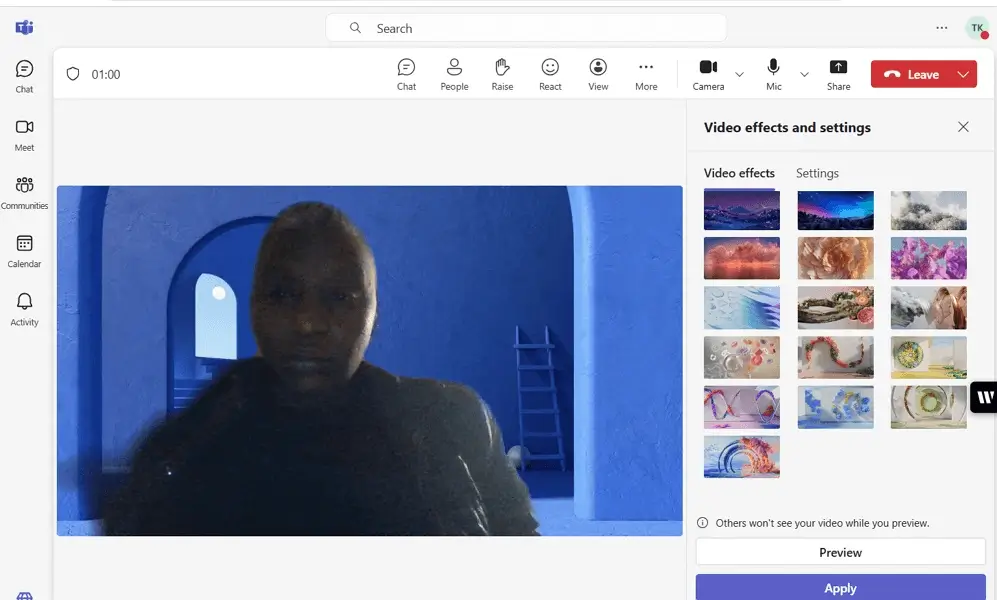The height and width of the screenshot is (600, 997).
Task: Expand the Mic options dropdown arrow
Action: [x=804, y=75]
